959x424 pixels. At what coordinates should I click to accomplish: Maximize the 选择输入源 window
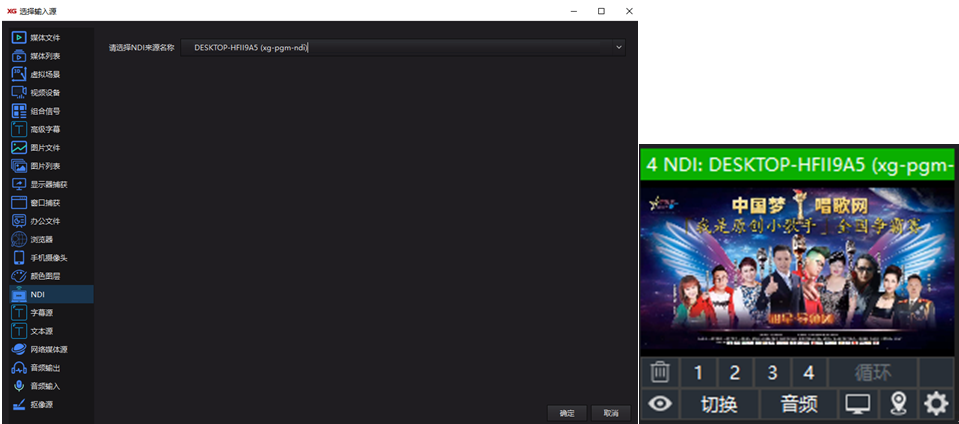602,11
